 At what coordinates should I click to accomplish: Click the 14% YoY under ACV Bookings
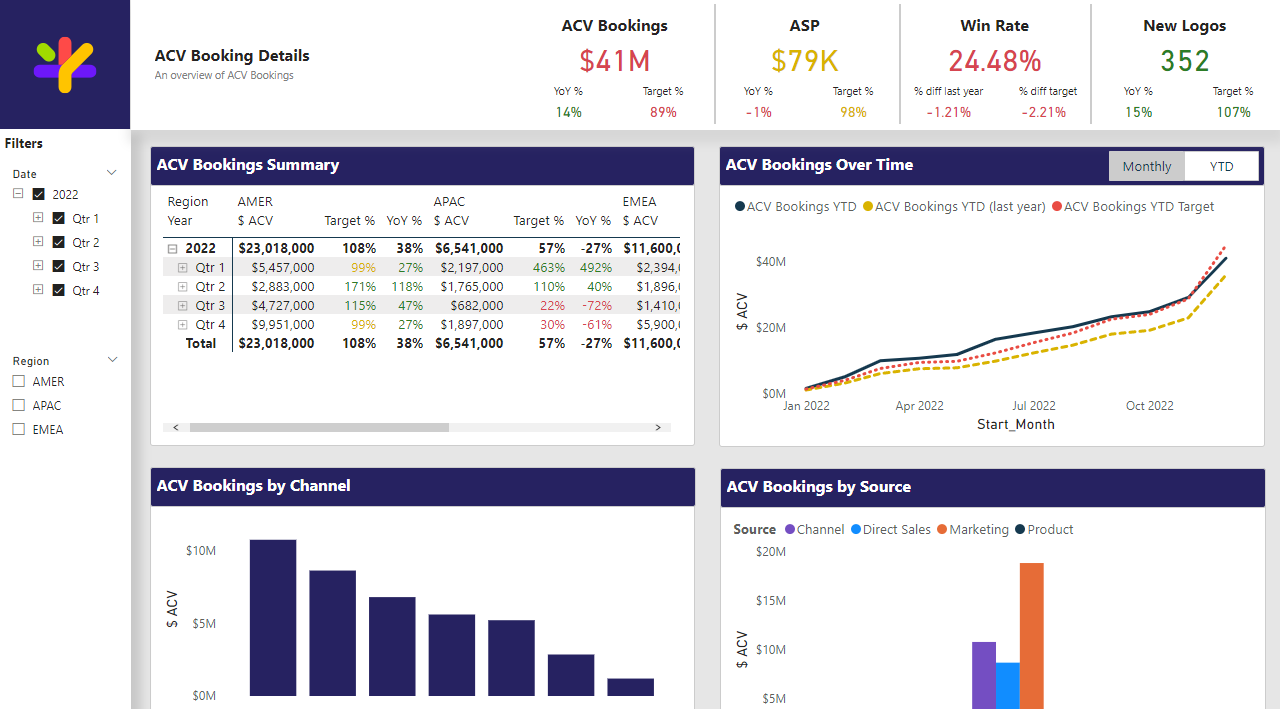coord(568,112)
